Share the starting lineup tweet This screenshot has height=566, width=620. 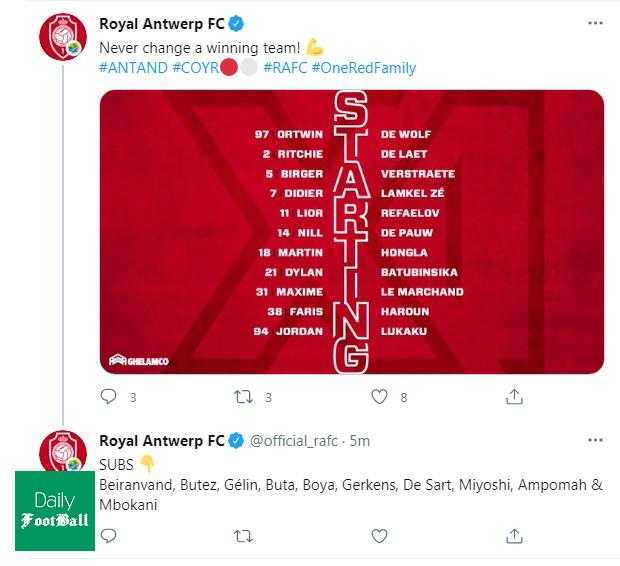pyautogui.click(x=514, y=397)
